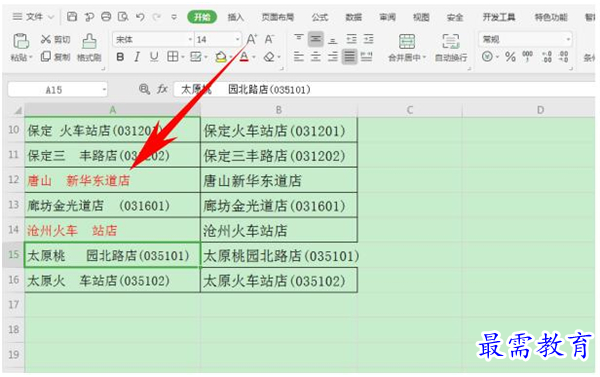This screenshot has width=600, height=377.
Task: Click the formula bar showing 太原桃 园北路店(035101)
Action: point(385,90)
